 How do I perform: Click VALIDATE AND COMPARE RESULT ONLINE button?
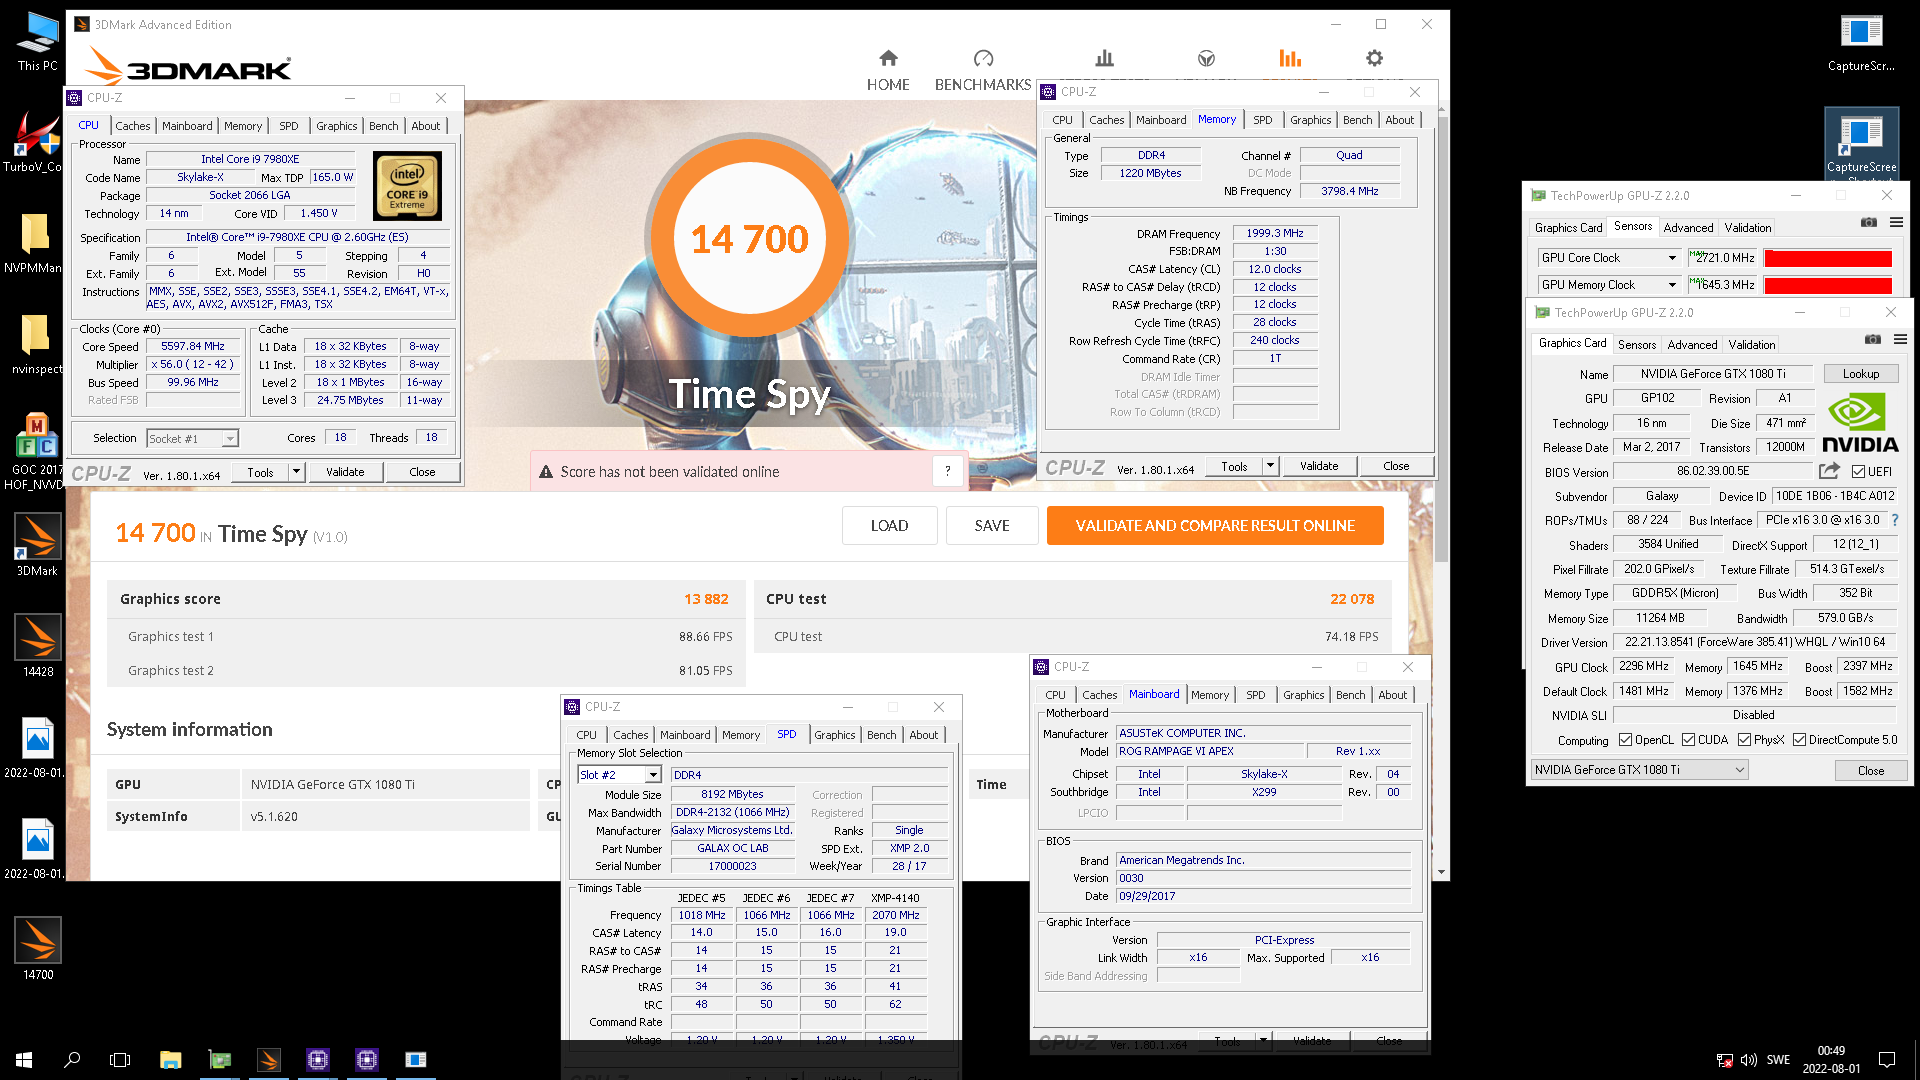(1215, 526)
